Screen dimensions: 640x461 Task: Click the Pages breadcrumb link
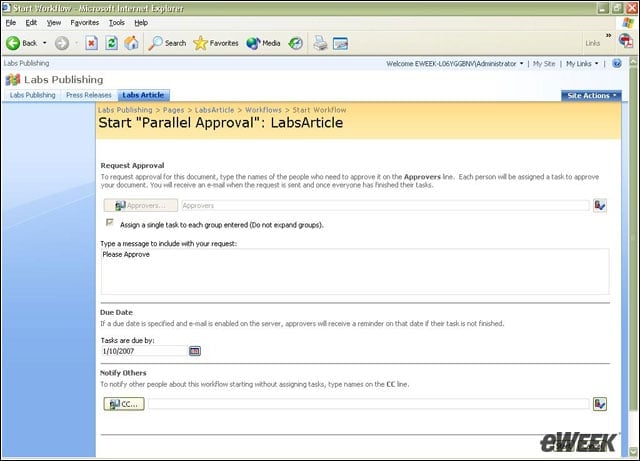coord(173,110)
